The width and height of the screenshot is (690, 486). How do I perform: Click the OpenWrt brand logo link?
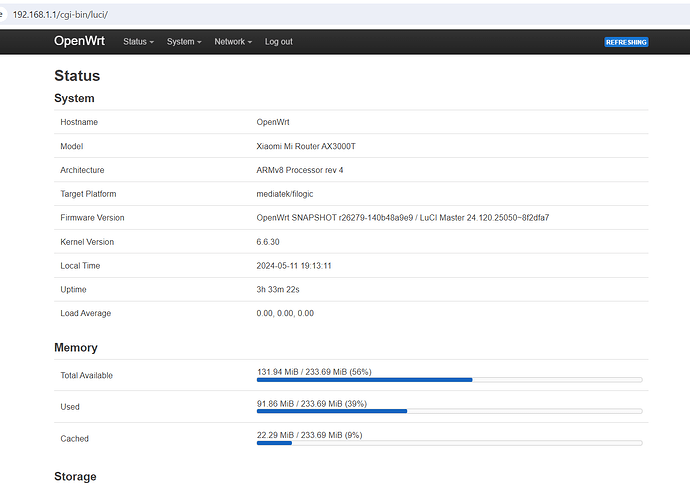point(79,41)
